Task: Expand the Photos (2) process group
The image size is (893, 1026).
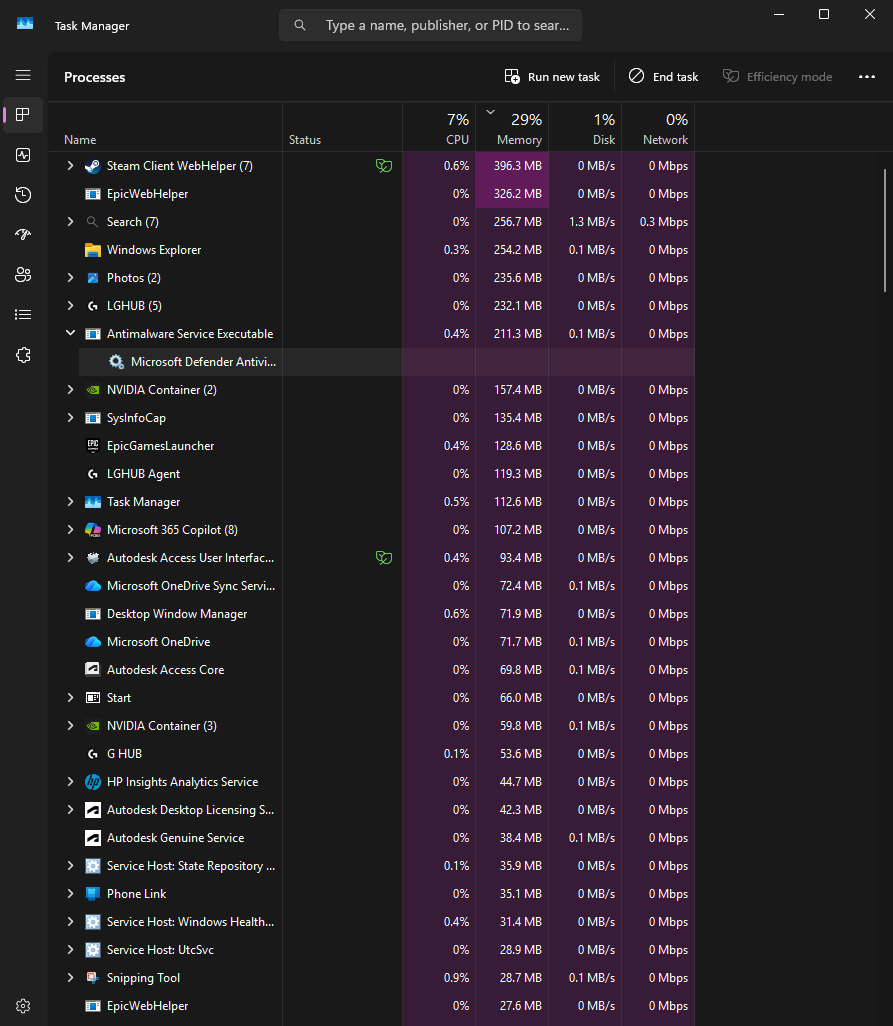Action: [x=70, y=277]
